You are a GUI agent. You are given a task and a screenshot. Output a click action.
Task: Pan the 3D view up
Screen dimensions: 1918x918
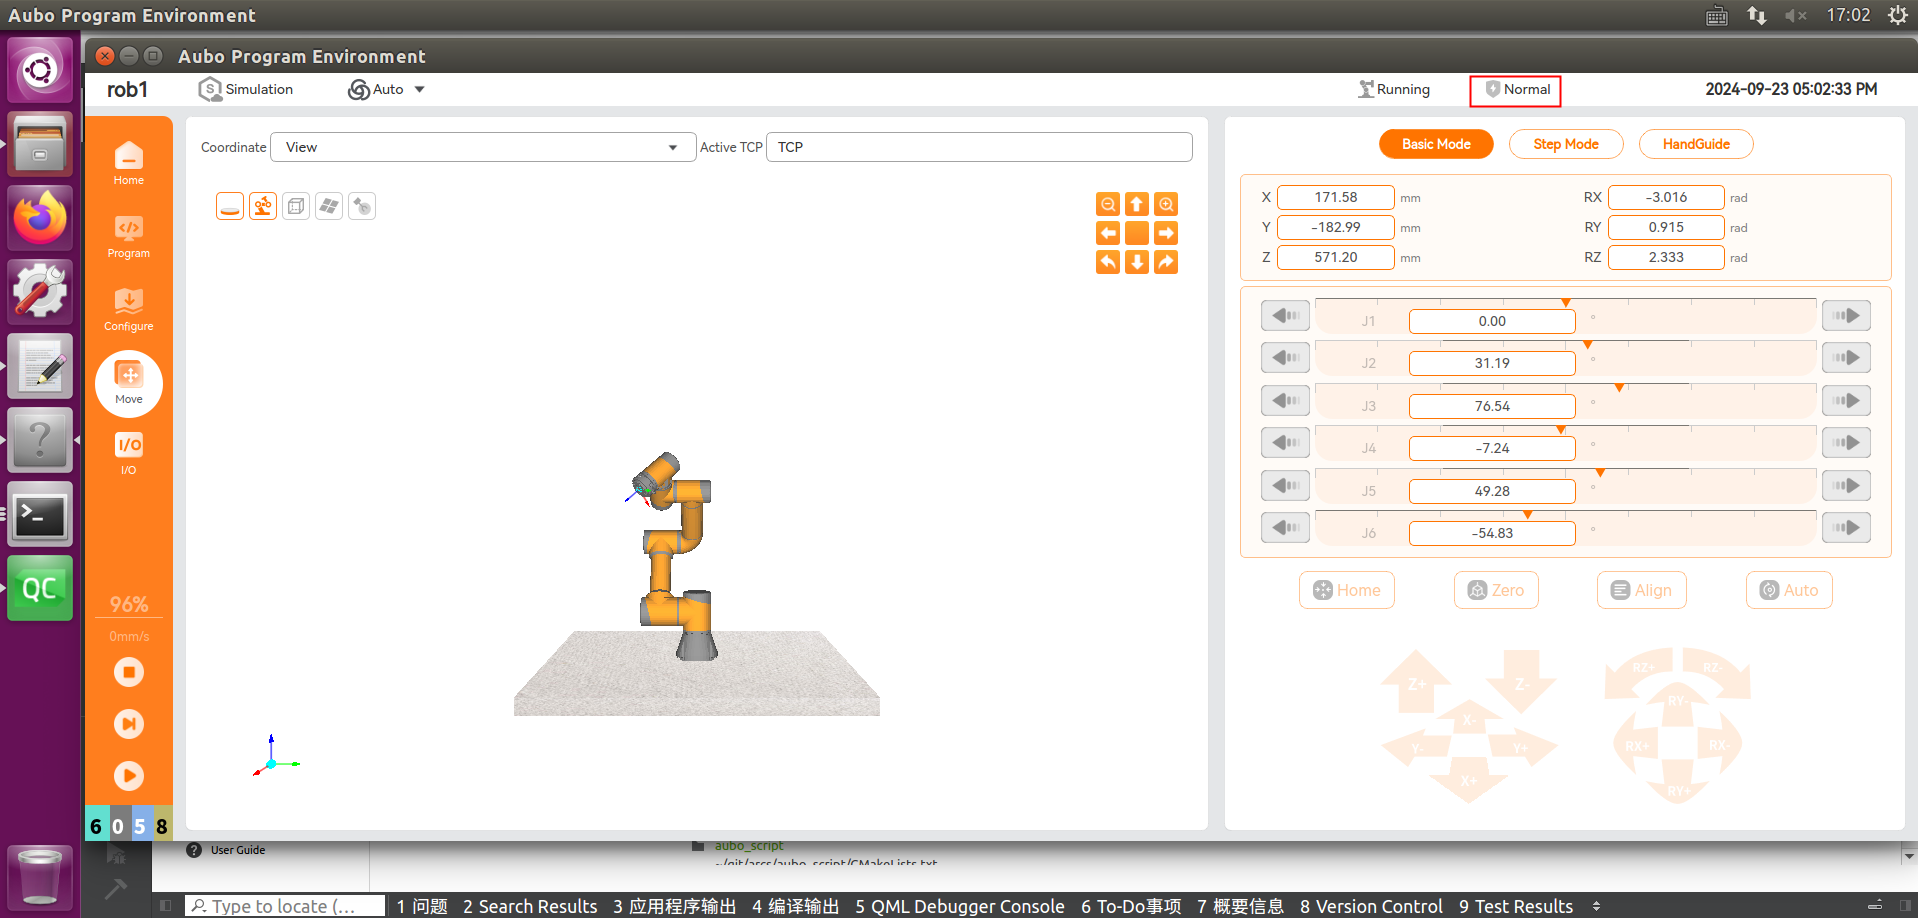pos(1137,204)
